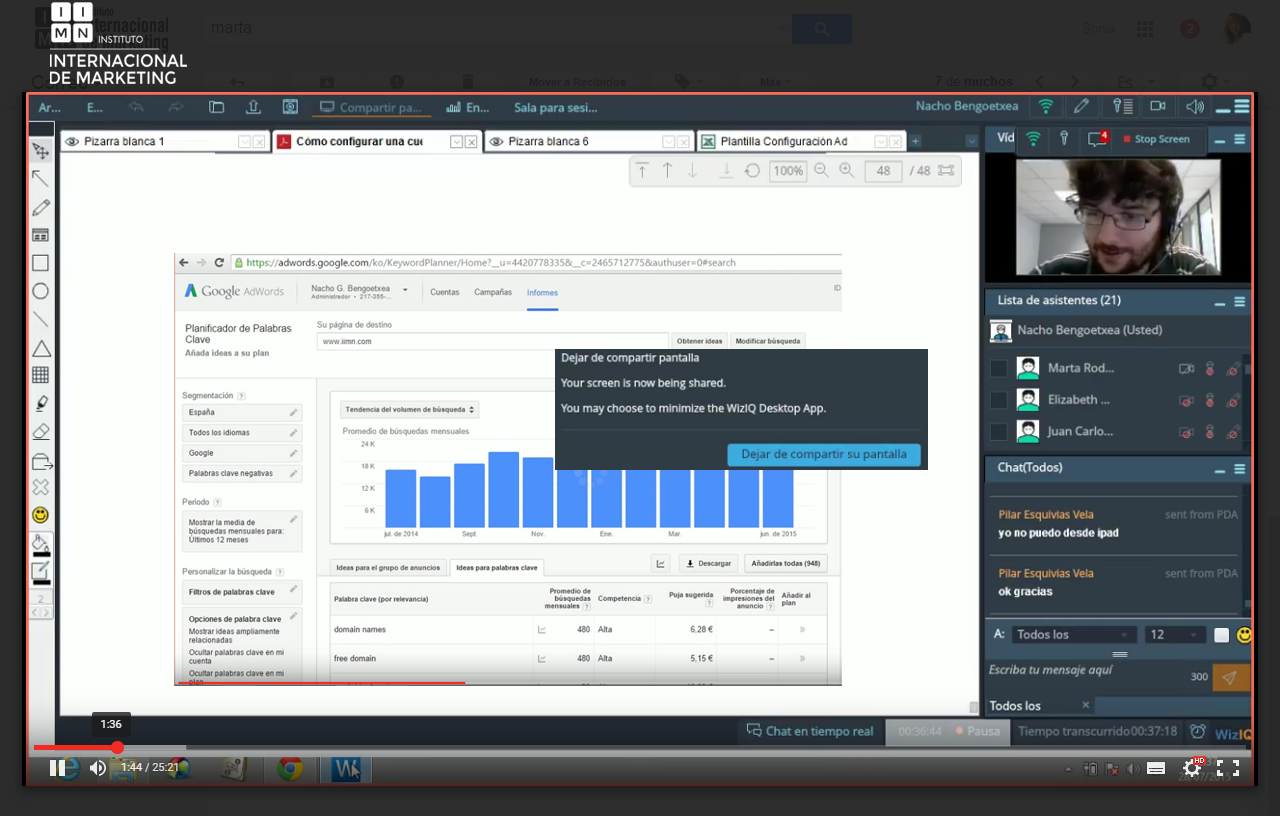Select the straight line tool

pos(41,319)
